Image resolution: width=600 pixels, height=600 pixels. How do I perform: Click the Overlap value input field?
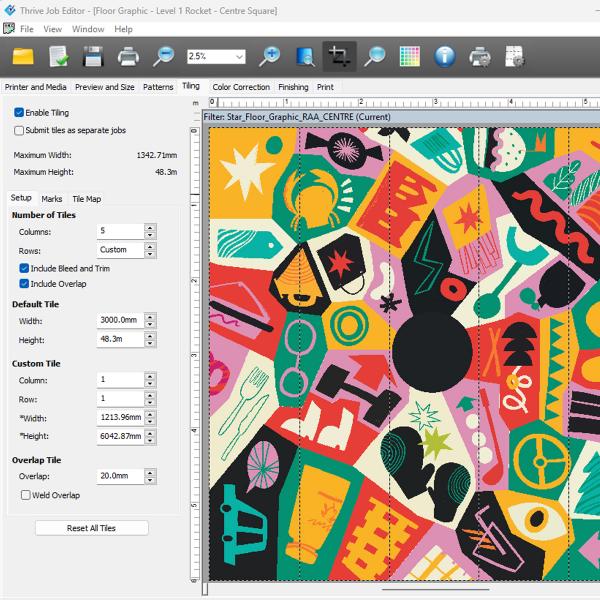[x=119, y=477]
